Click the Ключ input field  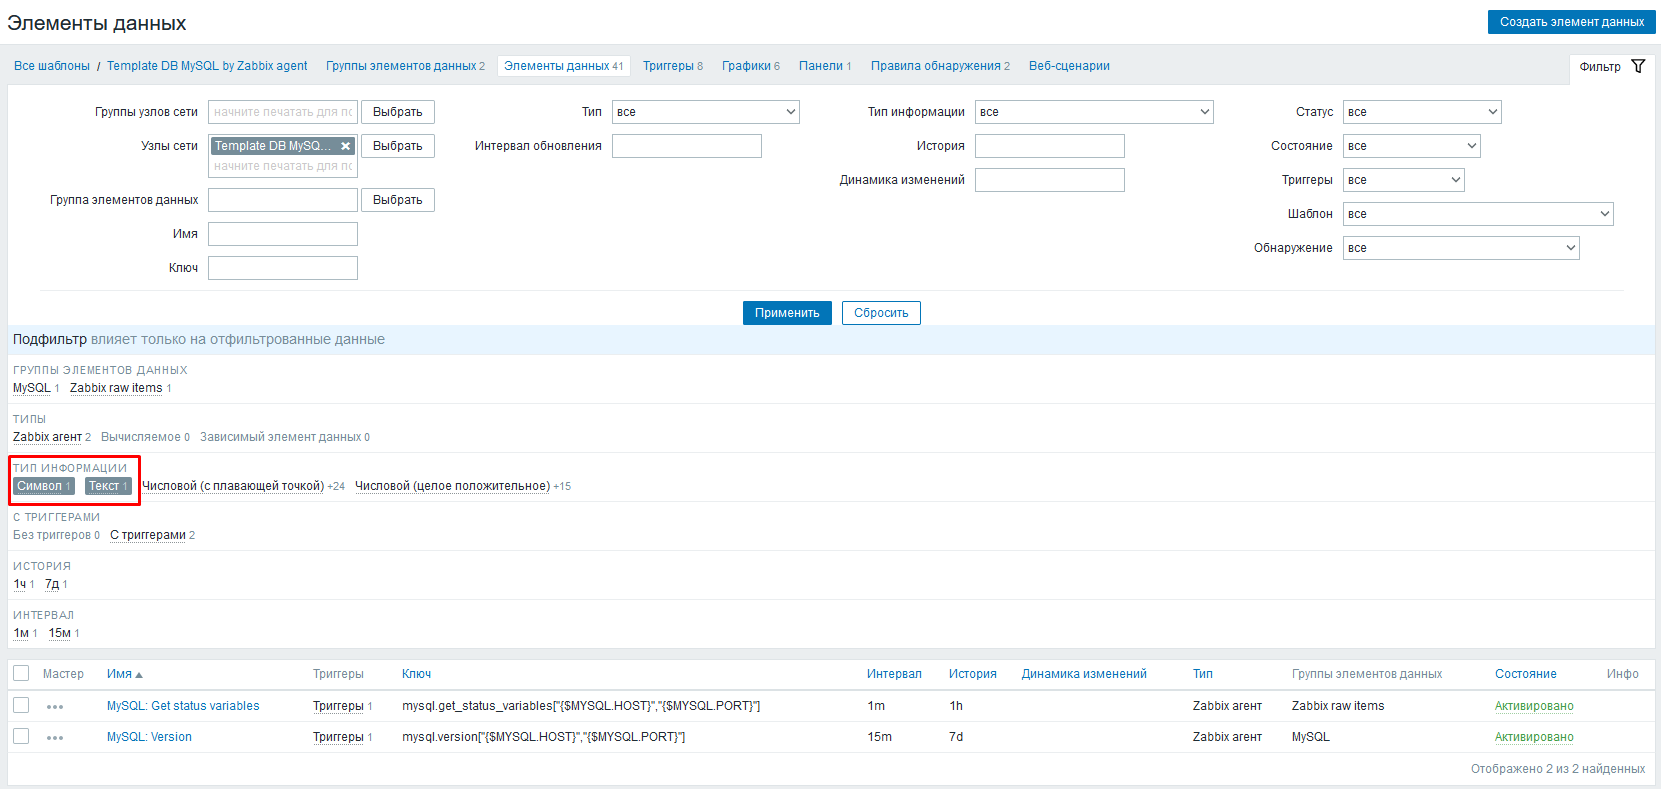[283, 268]
